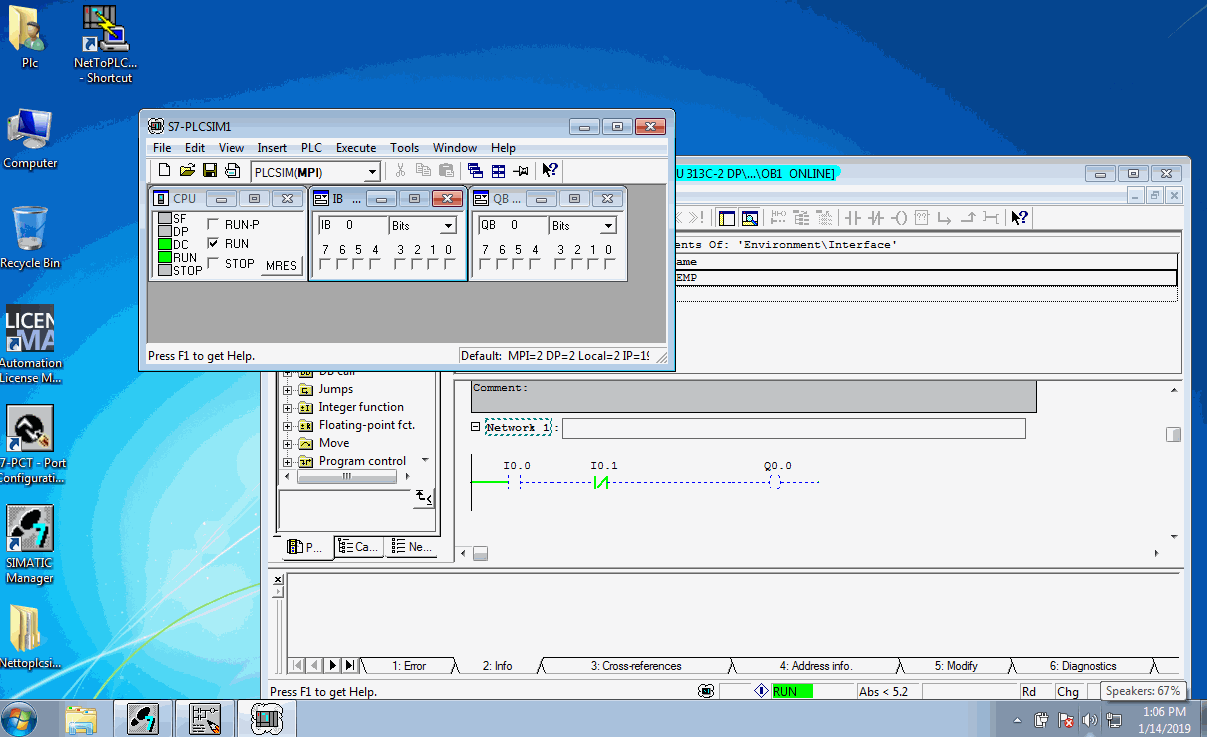The width and height of the screenshot is (1207, 737).
Task: Click the Open file icon in PLCSIM
Action: coord(187,171)
